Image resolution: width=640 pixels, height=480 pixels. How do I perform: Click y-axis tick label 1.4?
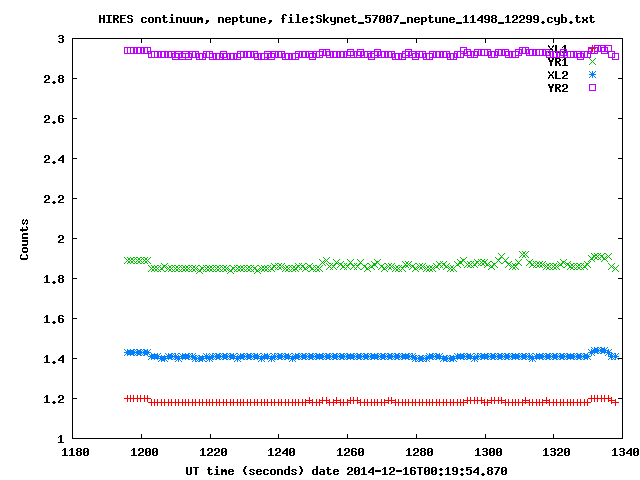click(54, 359)
